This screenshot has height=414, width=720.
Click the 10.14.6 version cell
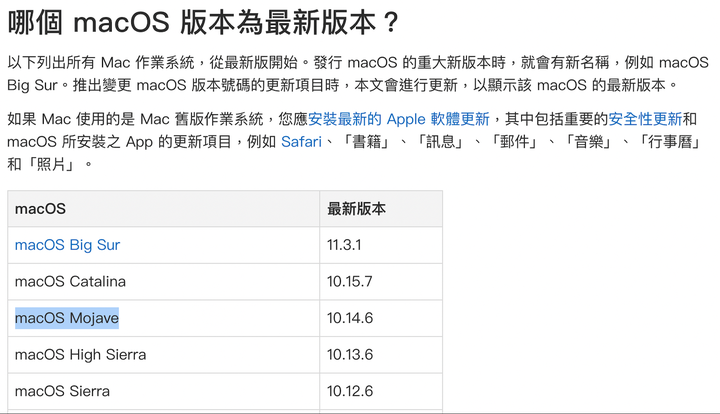pyautogui.click(x=381, y=318)
